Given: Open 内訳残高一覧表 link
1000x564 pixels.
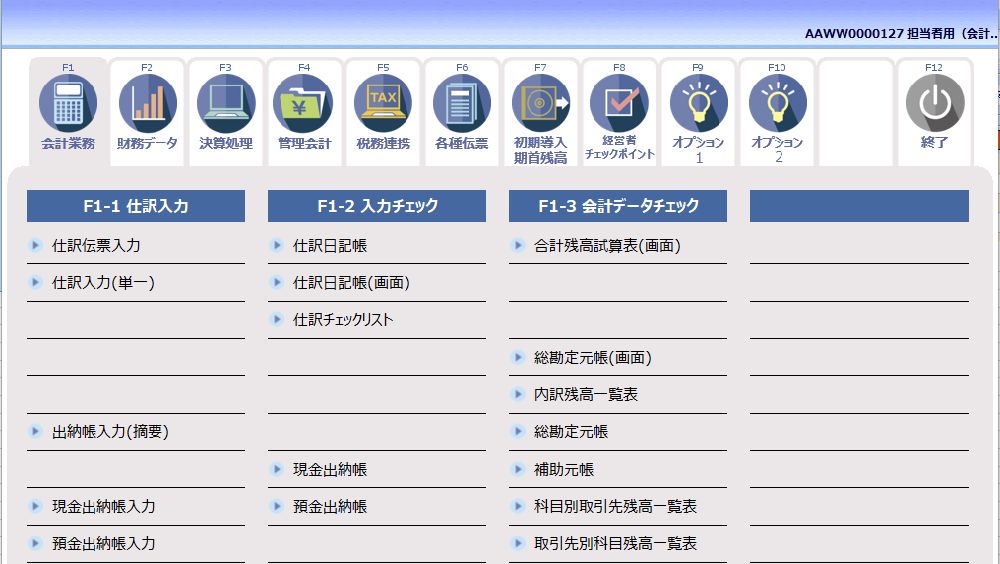Looking at the screenshot, I should pyautogui.click(x=586, y=395).
